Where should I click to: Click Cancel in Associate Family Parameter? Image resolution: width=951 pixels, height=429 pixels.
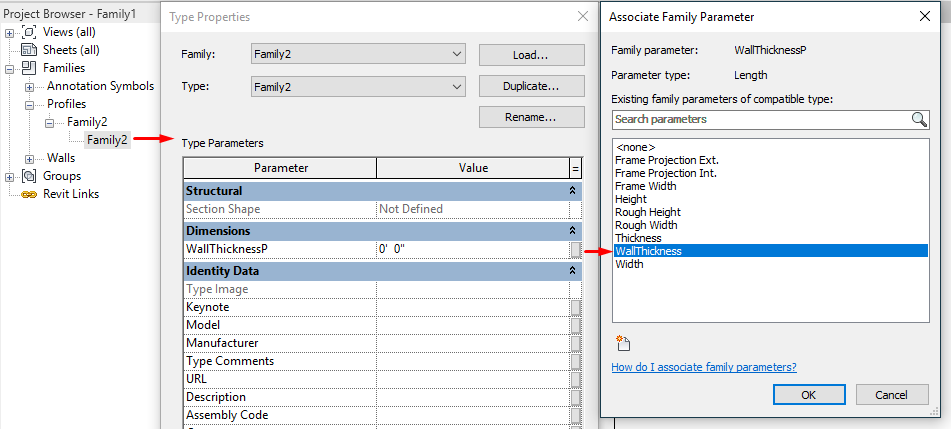(x=892, y=394)
